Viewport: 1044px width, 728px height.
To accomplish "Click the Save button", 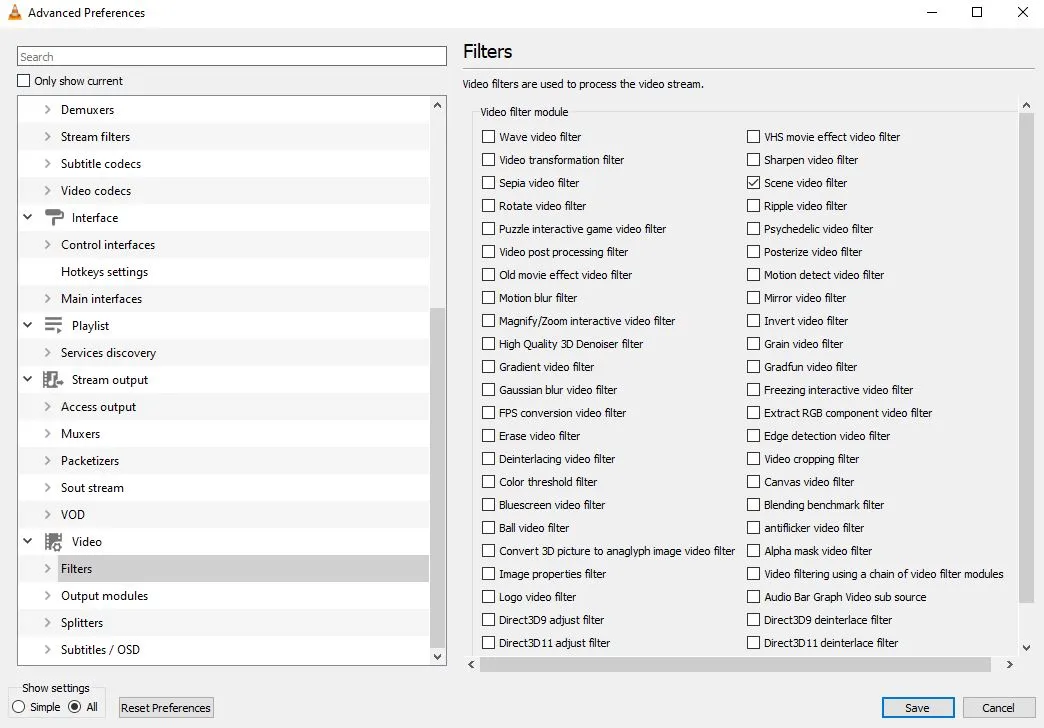I will [x=917, y=707].
